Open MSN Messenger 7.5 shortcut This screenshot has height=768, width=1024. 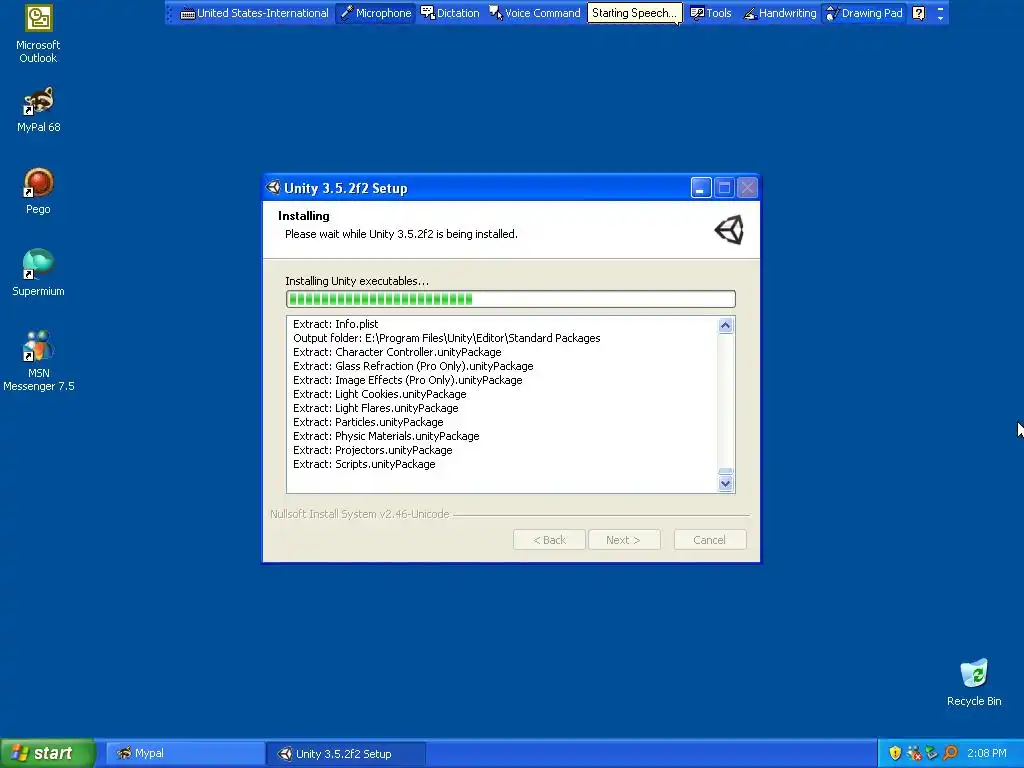[x=38, y=361]
